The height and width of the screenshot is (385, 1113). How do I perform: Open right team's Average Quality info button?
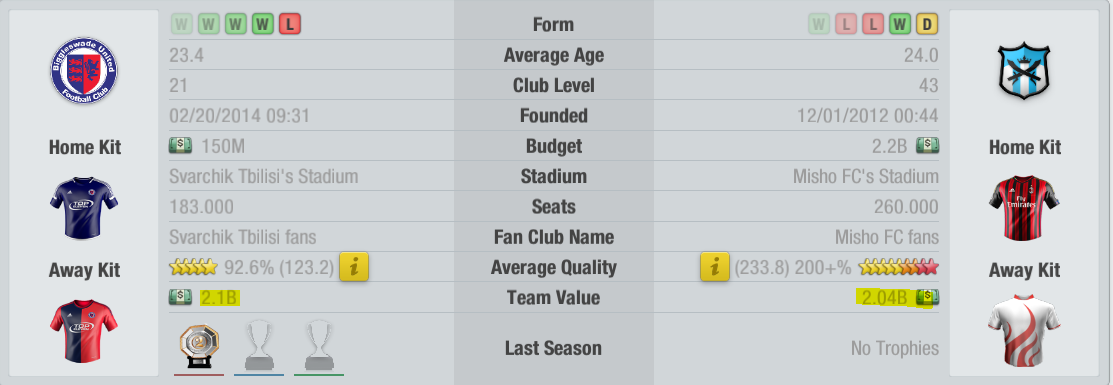[715, 267]
